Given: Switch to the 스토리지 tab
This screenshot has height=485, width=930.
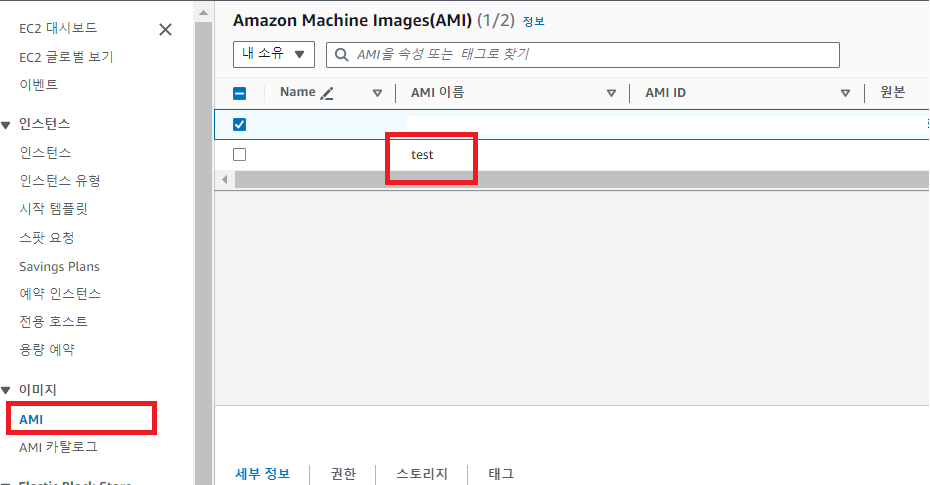Looking at the screenshot, I should click(x=422, y=474).
